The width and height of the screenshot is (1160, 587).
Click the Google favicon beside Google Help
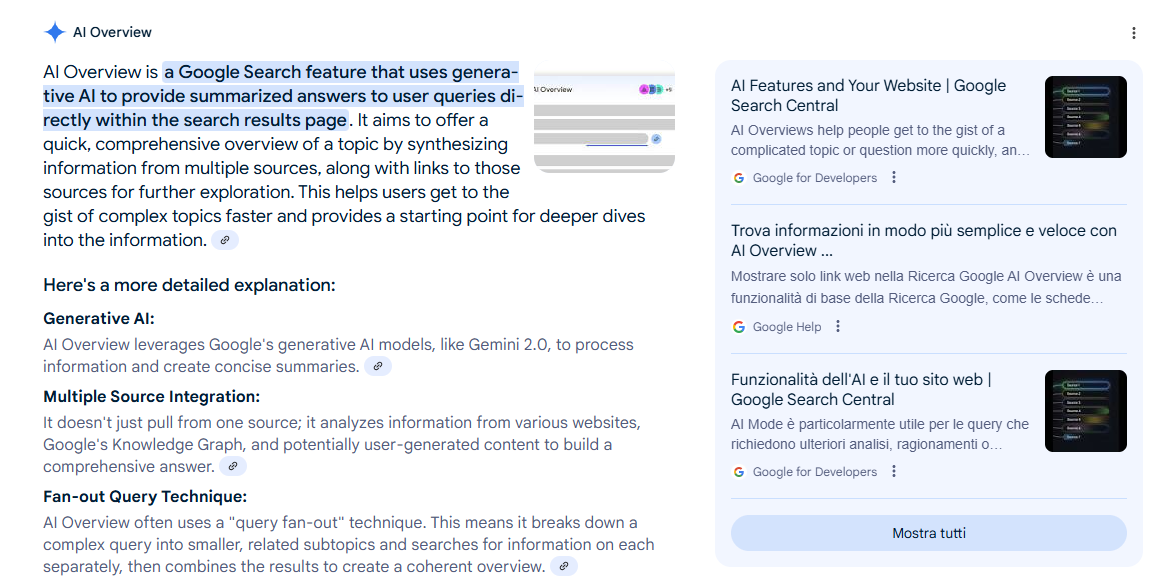[x=738, y=326]
